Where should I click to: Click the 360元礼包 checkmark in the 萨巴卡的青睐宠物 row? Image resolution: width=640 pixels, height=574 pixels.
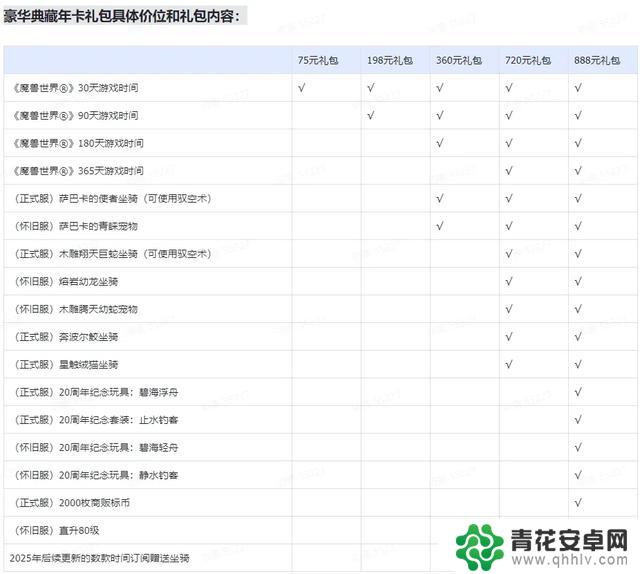tap(440, 226)
